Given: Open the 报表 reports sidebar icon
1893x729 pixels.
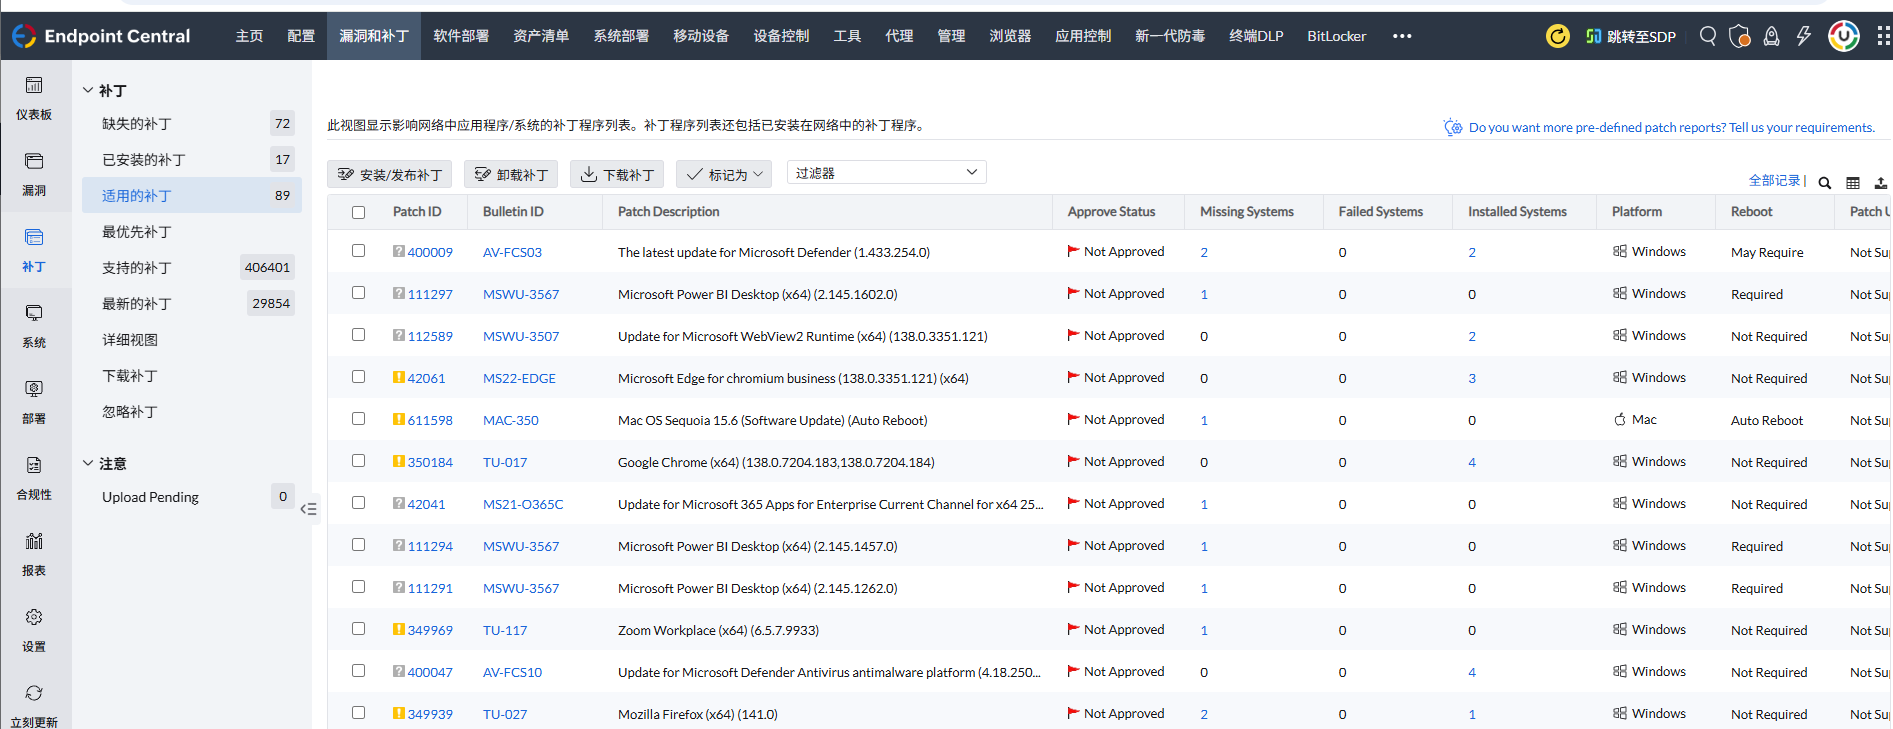Looking at the screenshot, I should [x=34, y=553].
